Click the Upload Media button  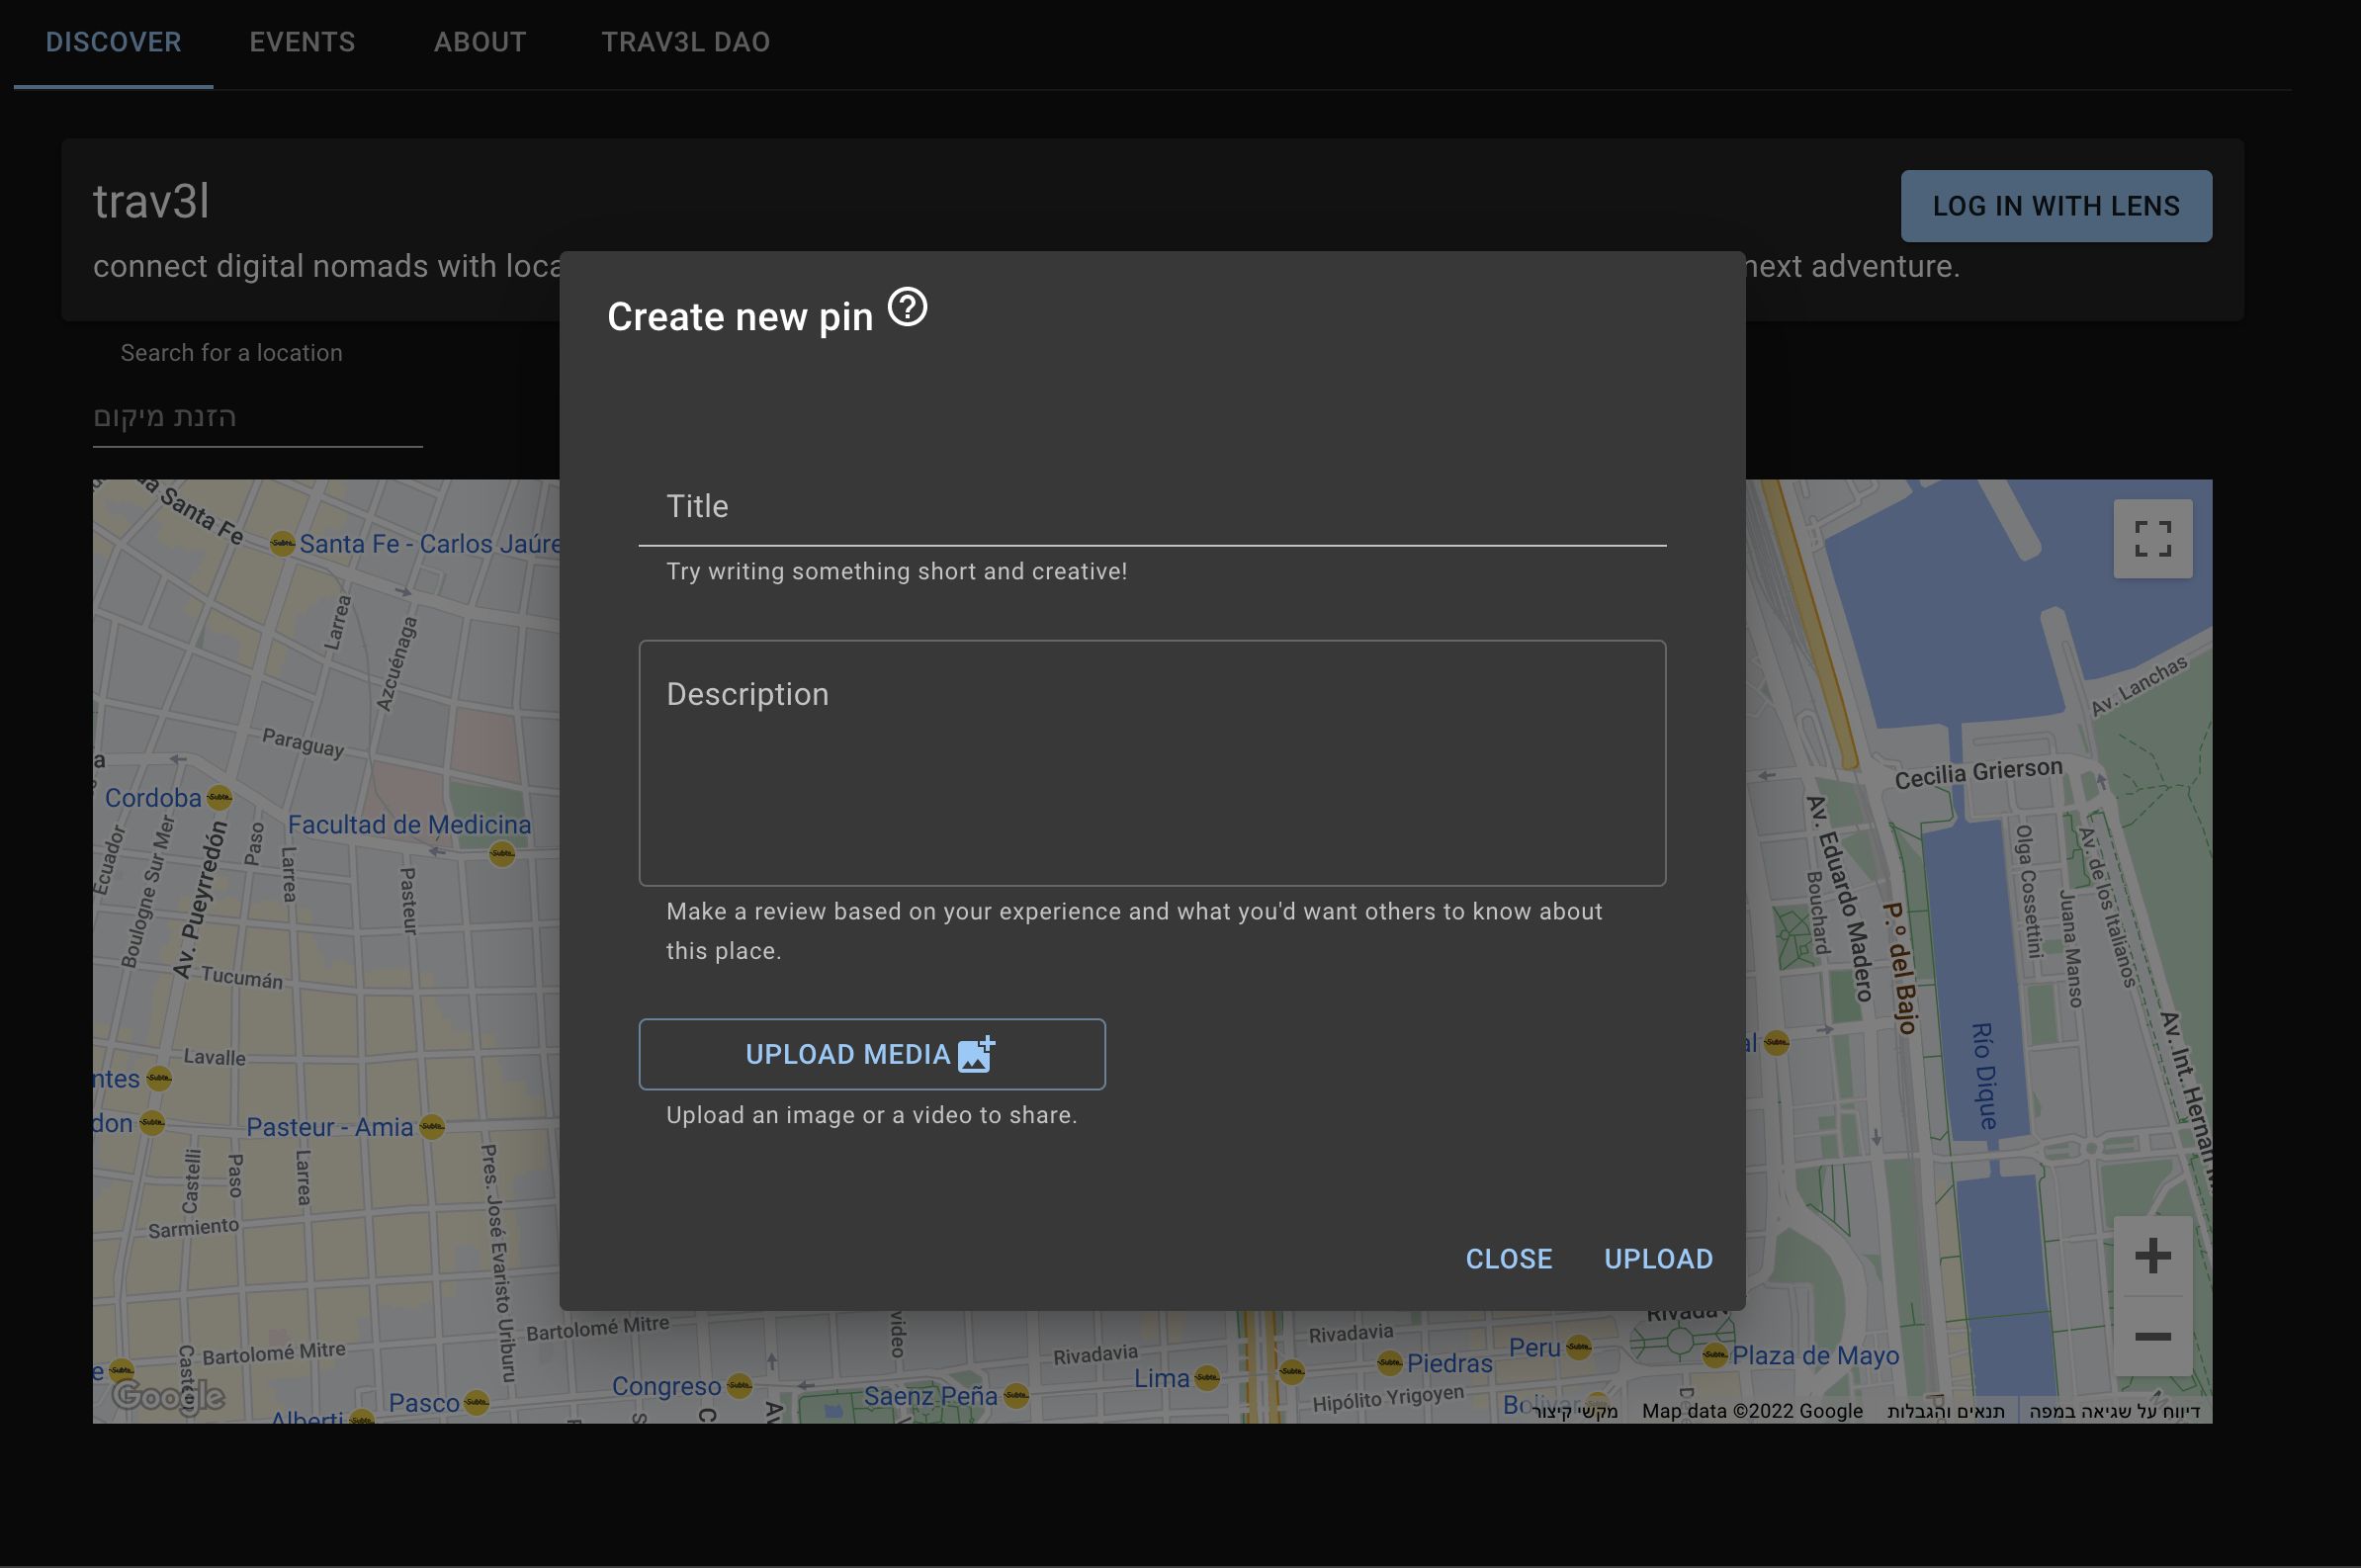point(872,1054)
